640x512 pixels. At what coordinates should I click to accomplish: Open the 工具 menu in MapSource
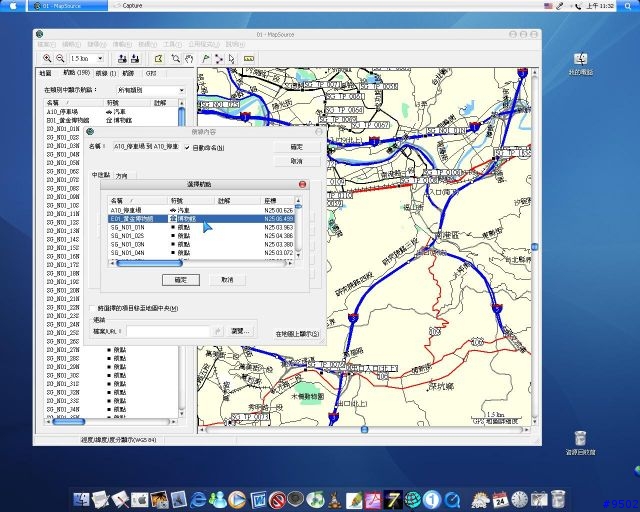coord(173,44)
